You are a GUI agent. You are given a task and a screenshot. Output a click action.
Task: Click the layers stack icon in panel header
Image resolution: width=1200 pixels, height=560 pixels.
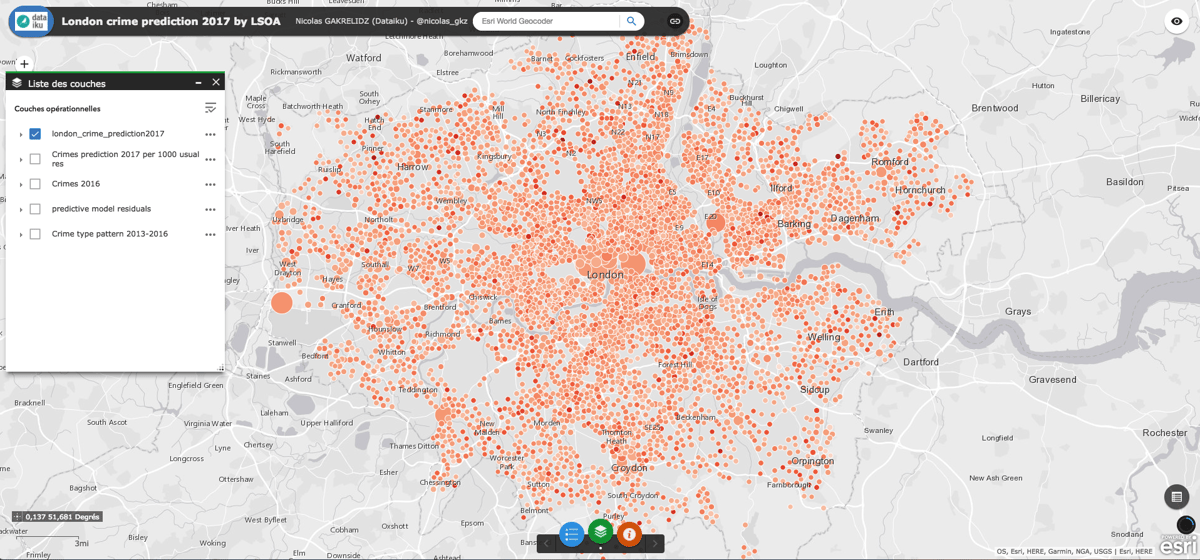tap(17, 83)
